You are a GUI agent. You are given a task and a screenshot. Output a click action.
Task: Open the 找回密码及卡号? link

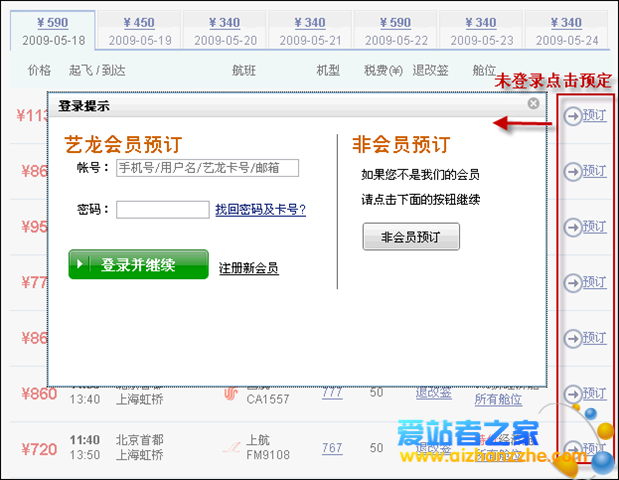(261, 209)
